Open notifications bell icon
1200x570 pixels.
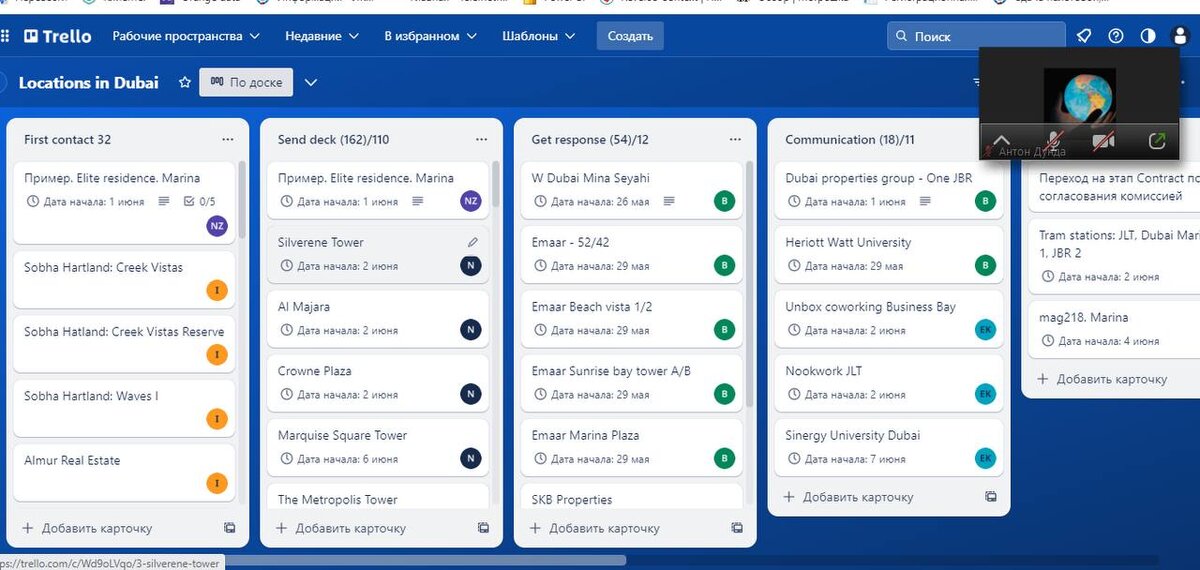(x=1084, y=36)
